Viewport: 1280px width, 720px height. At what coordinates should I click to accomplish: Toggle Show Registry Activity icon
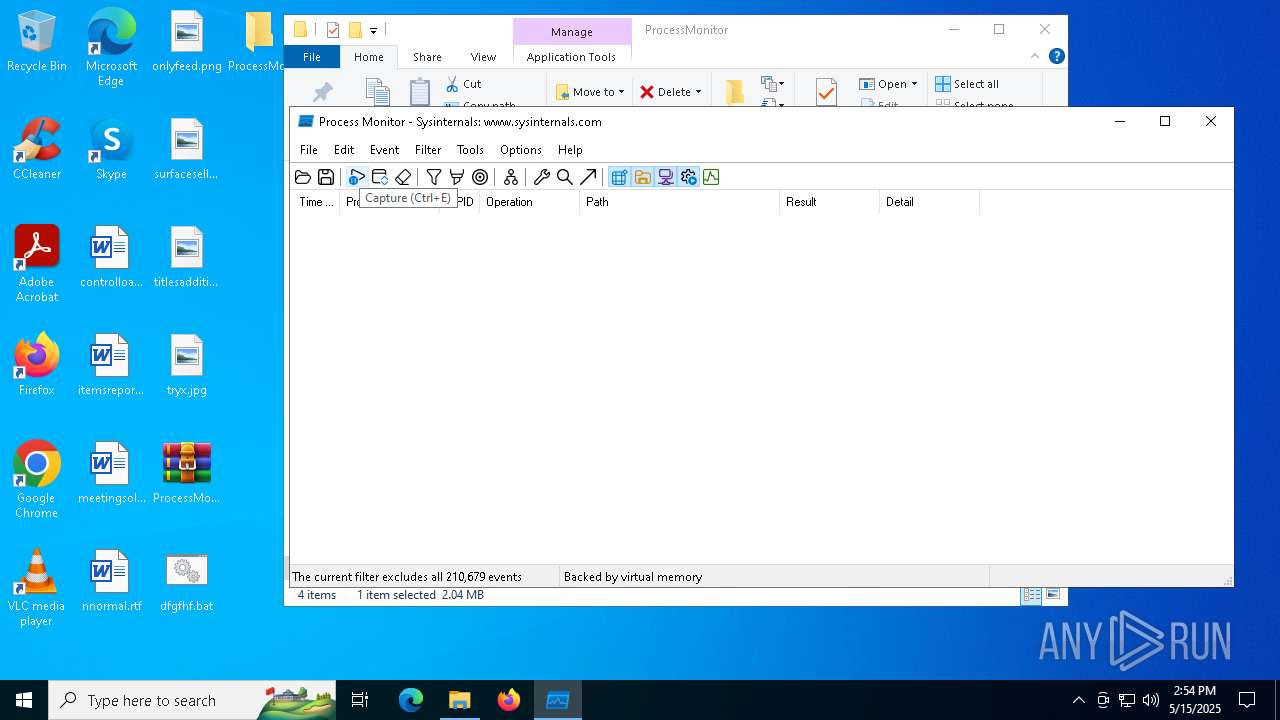(619, 177)
